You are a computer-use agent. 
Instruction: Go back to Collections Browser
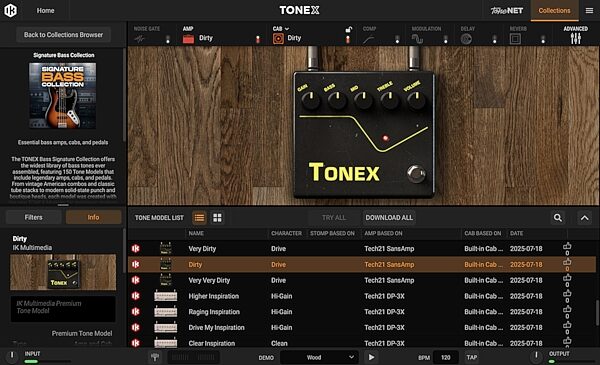(63, 35)
